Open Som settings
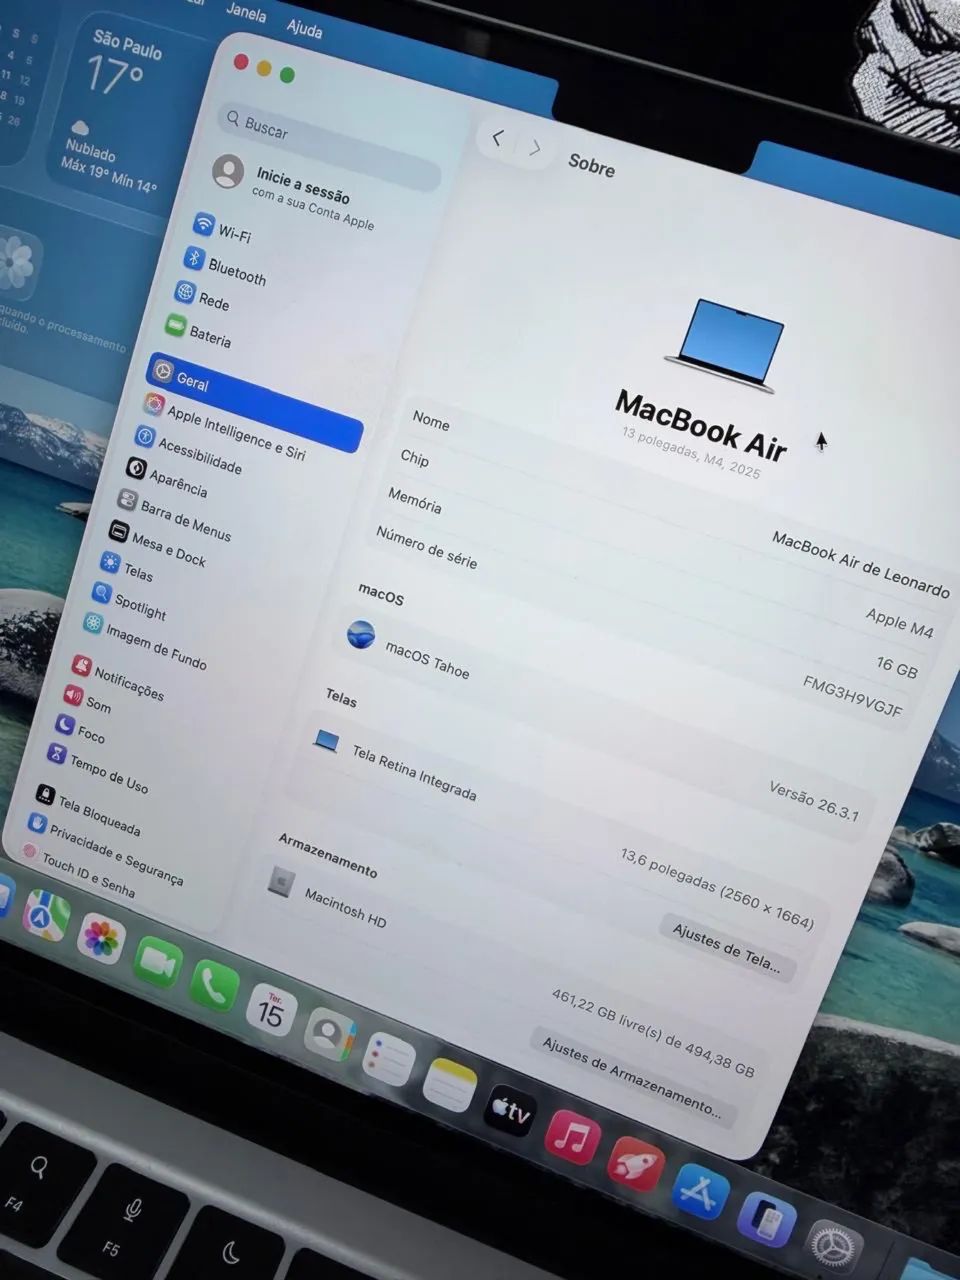The height and width of the screenshot is (1280, 960). 87,700
